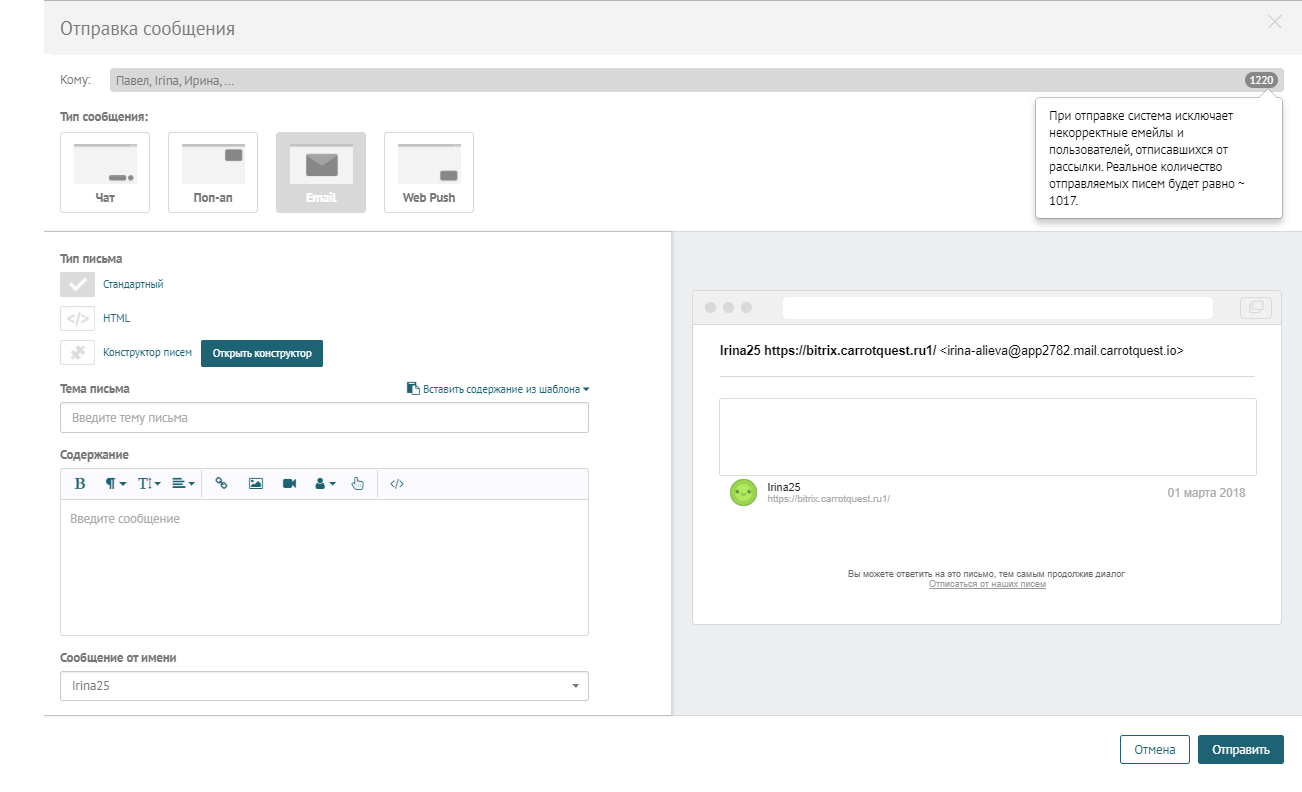Close the Отправка сообщения dialog
This screenshot has height=792, width=1302.
tap(1275, 22)
